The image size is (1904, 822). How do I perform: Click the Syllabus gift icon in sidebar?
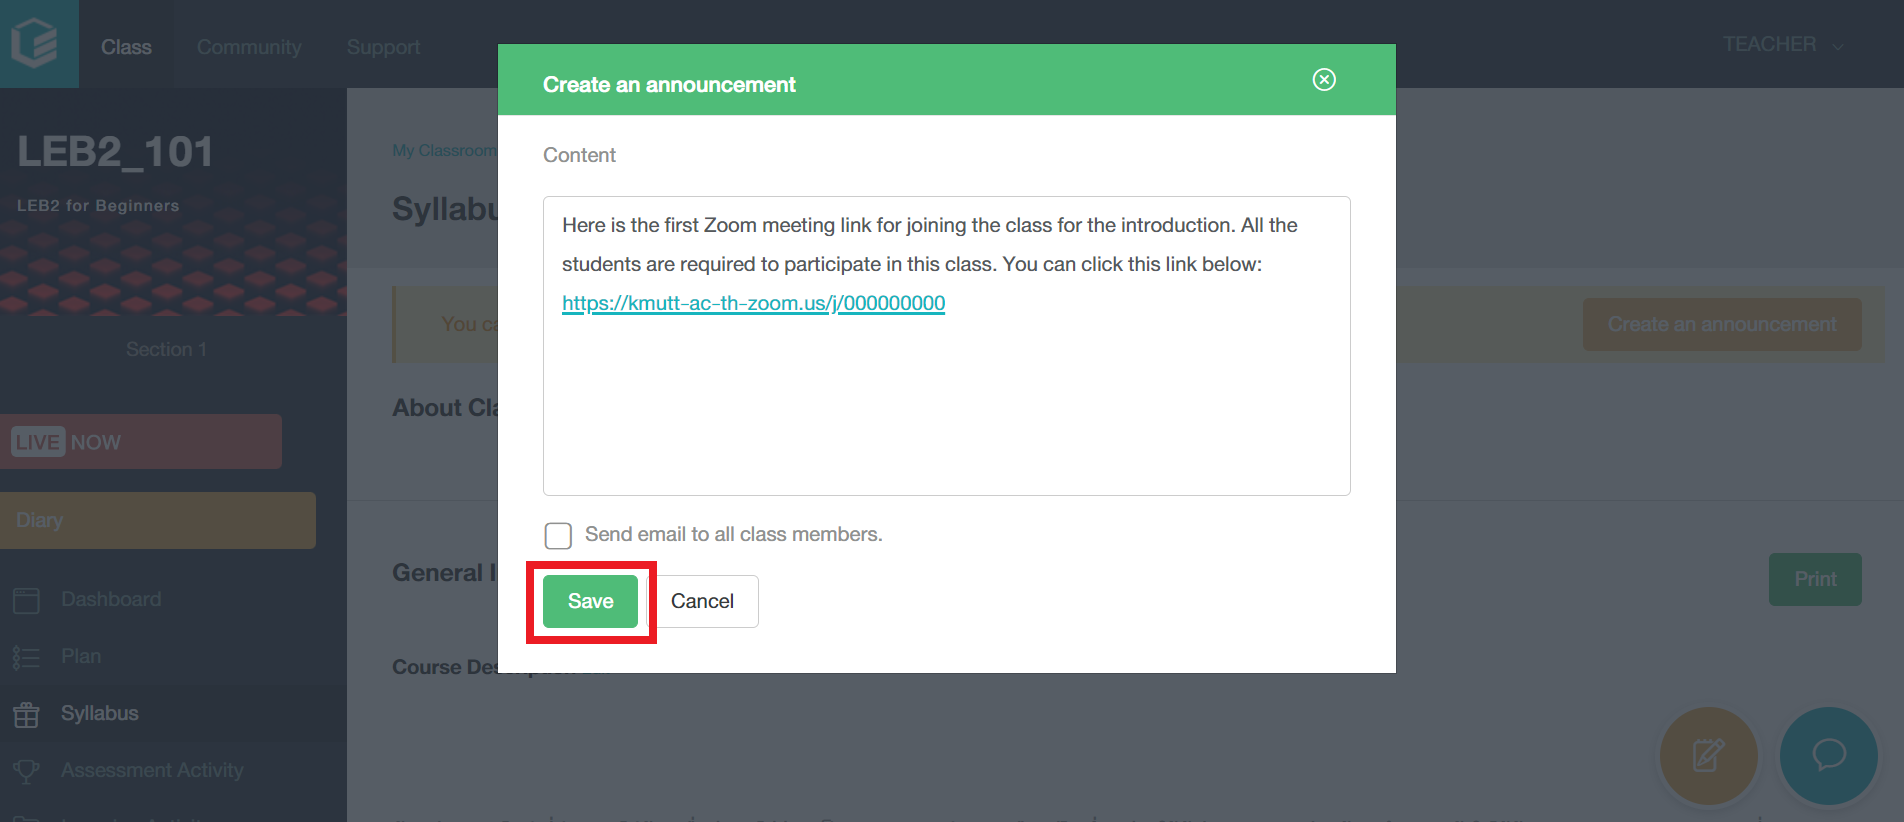point(26,714)
